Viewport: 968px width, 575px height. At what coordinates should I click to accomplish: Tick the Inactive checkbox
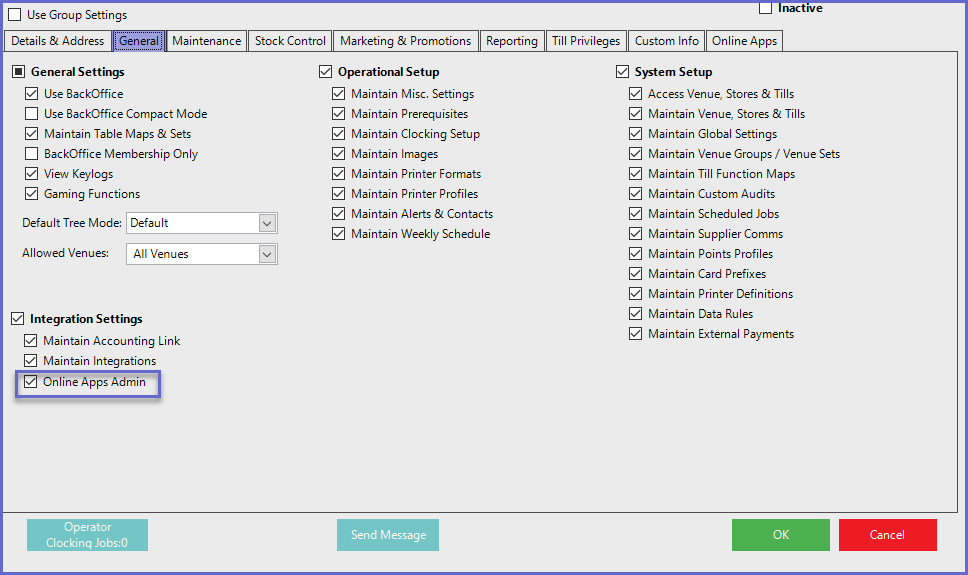766,8
